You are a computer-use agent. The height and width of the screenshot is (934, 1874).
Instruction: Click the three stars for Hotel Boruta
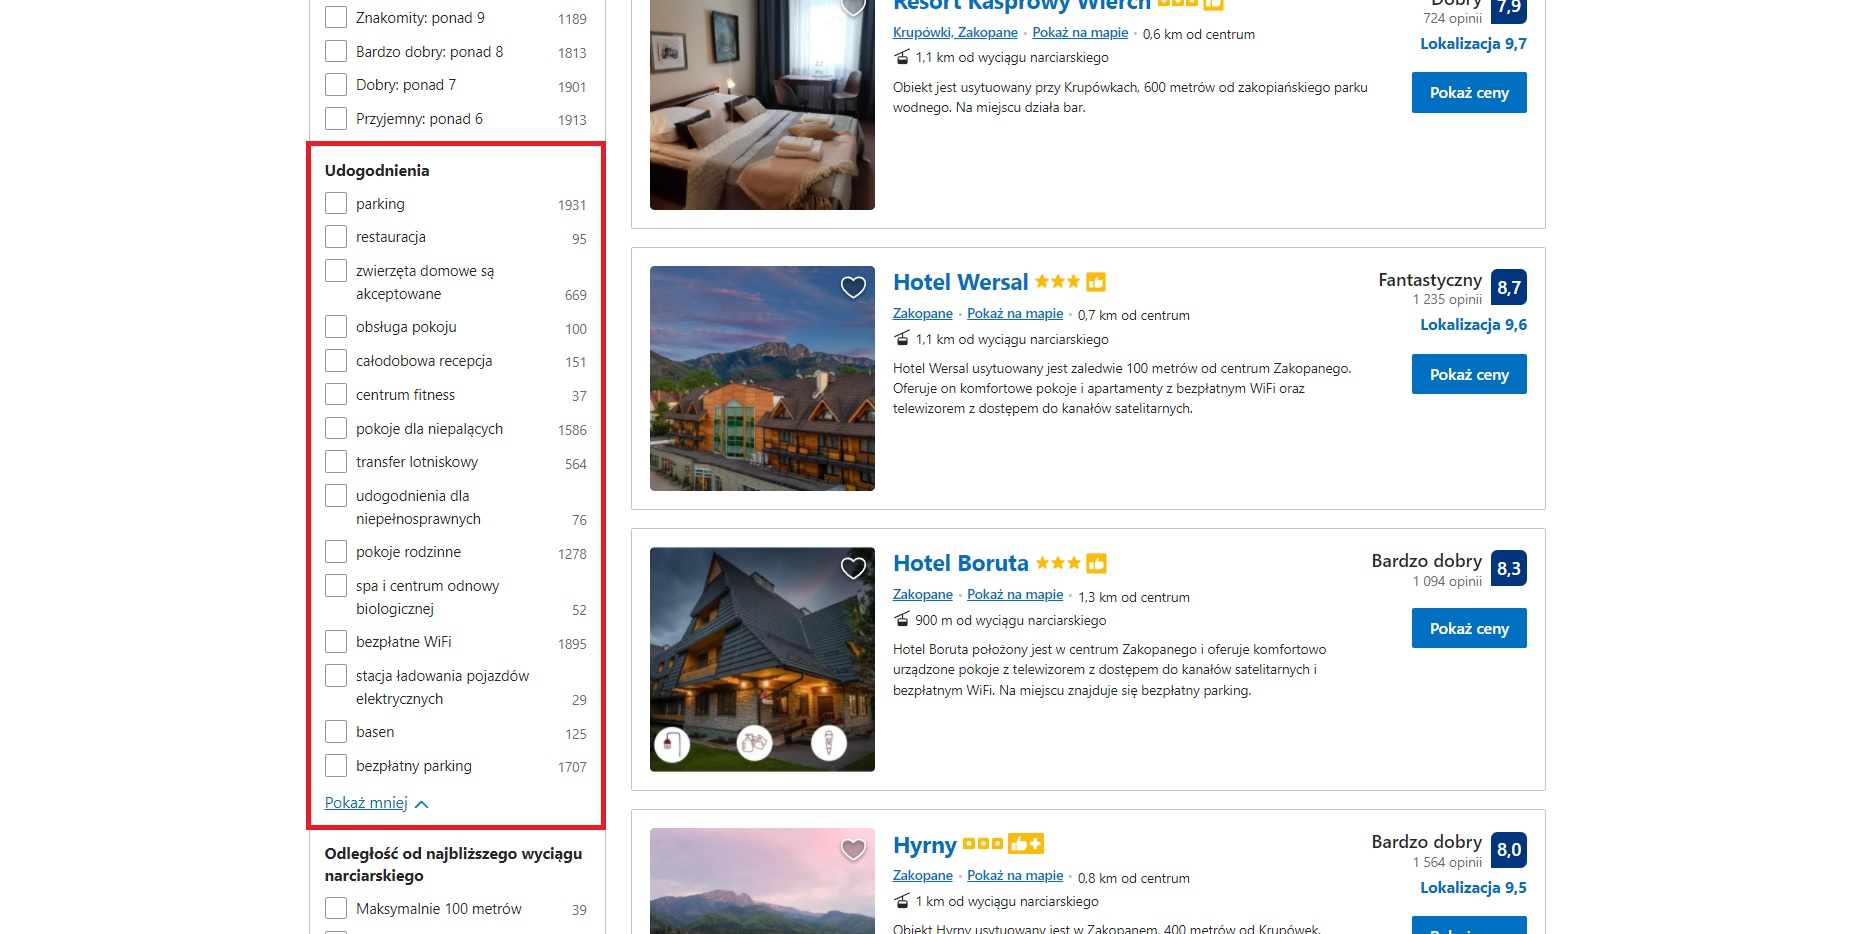click(x=1058, y=563)
